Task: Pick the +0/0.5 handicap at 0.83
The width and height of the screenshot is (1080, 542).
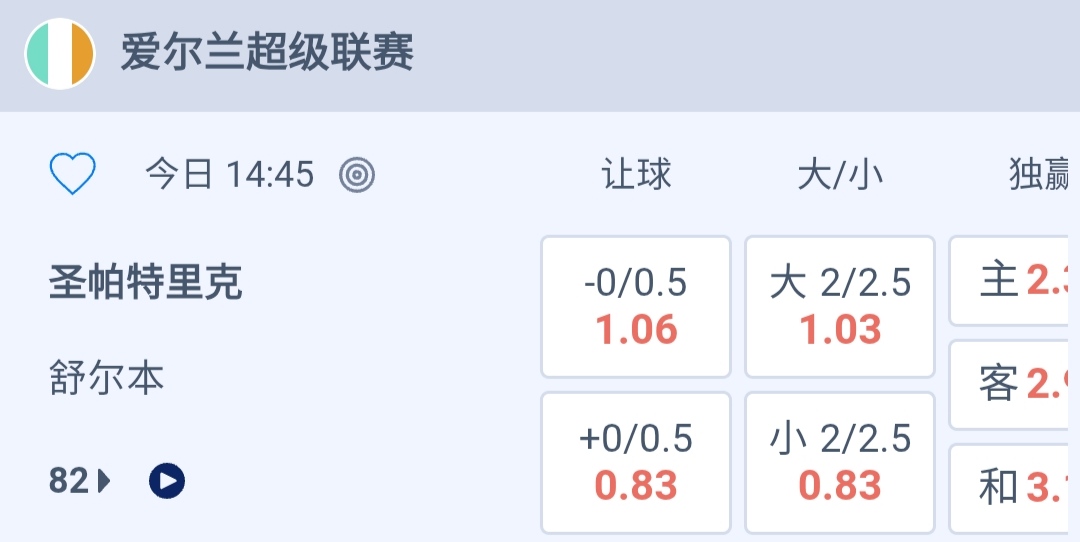Action: (636, 463)
